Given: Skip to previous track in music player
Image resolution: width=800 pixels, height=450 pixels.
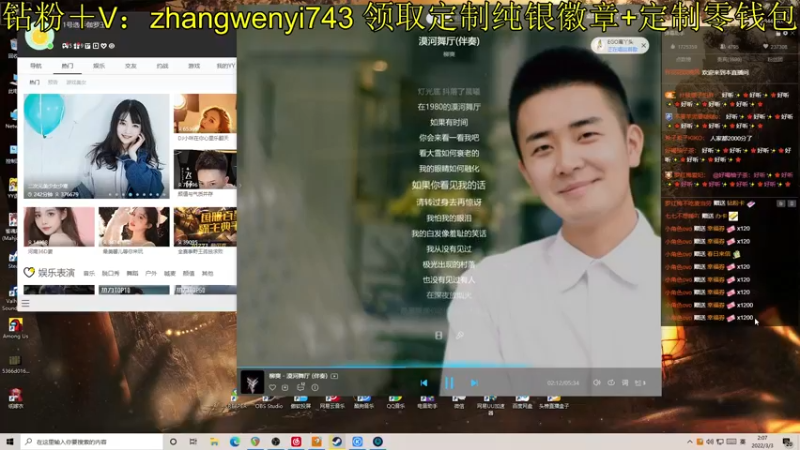Looking at the screenshot, I should (x=423, y=383).
